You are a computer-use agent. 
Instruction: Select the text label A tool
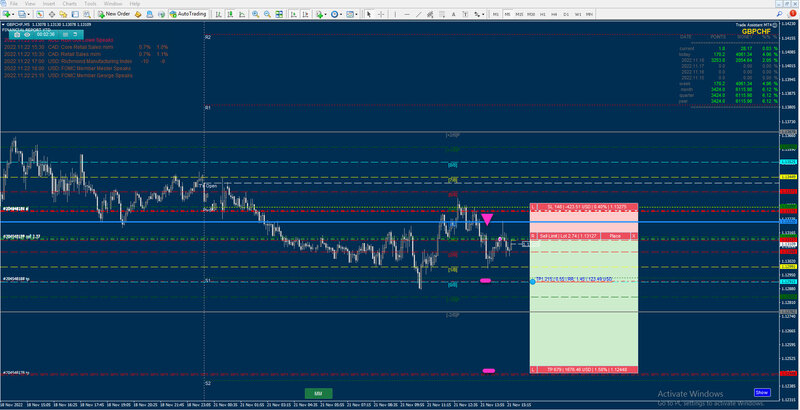[453, 14]
